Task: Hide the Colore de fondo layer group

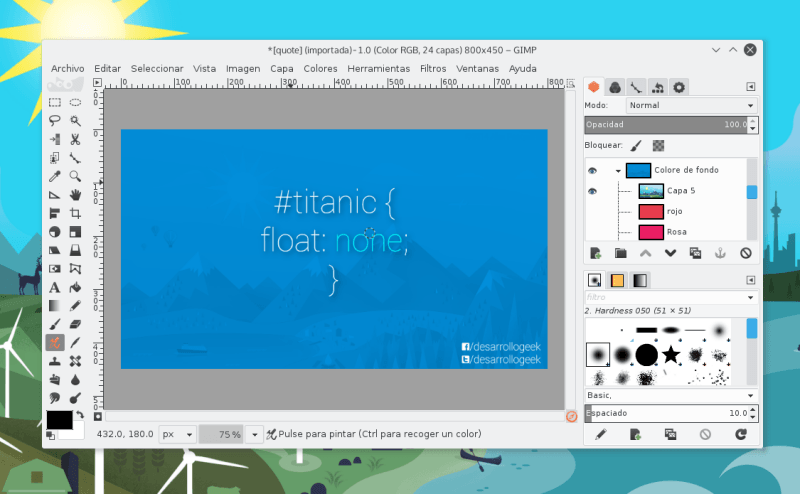Action: (592, 170)
